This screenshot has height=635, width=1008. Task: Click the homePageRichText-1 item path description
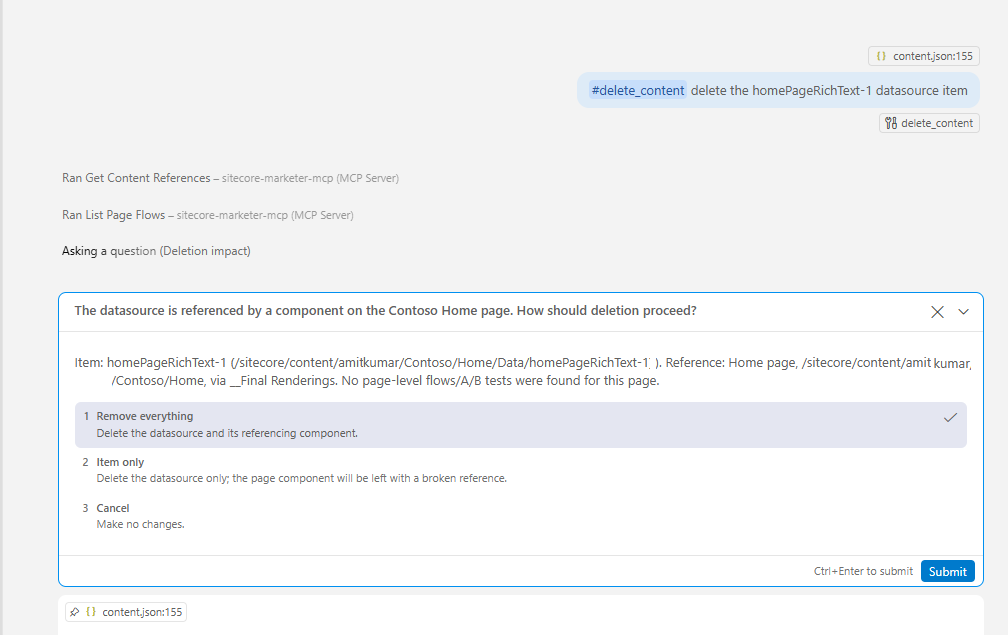pyautogui.click(x=522, y=371)
